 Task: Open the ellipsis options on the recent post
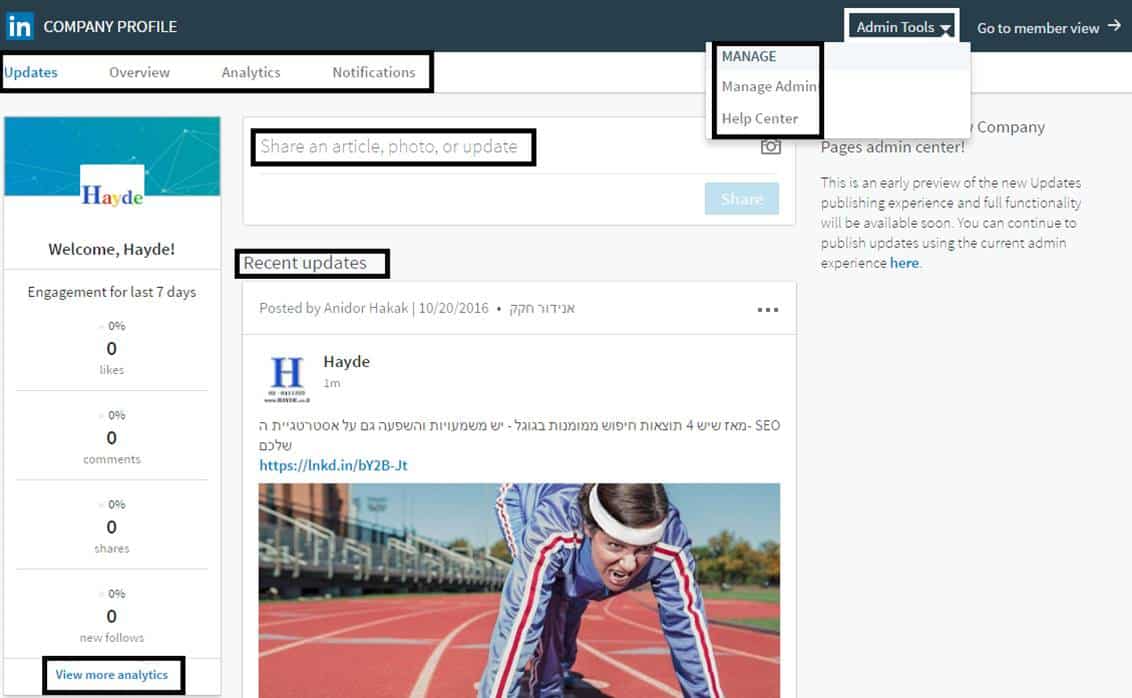pos(767,310)
